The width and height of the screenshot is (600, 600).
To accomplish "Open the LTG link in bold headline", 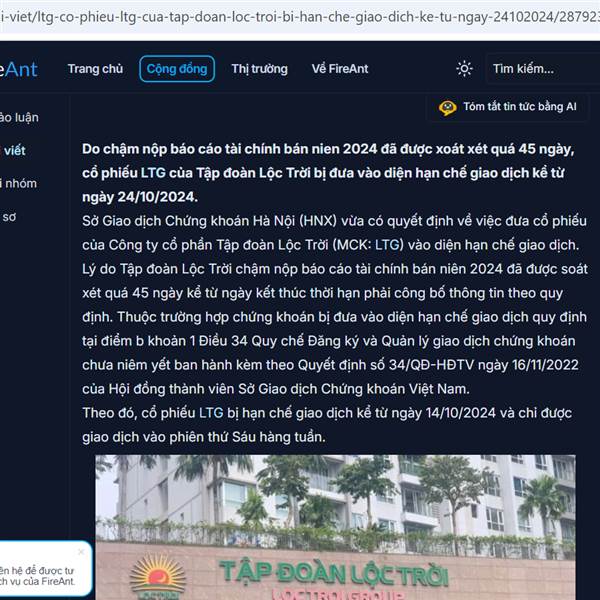I will click(153, 173).
